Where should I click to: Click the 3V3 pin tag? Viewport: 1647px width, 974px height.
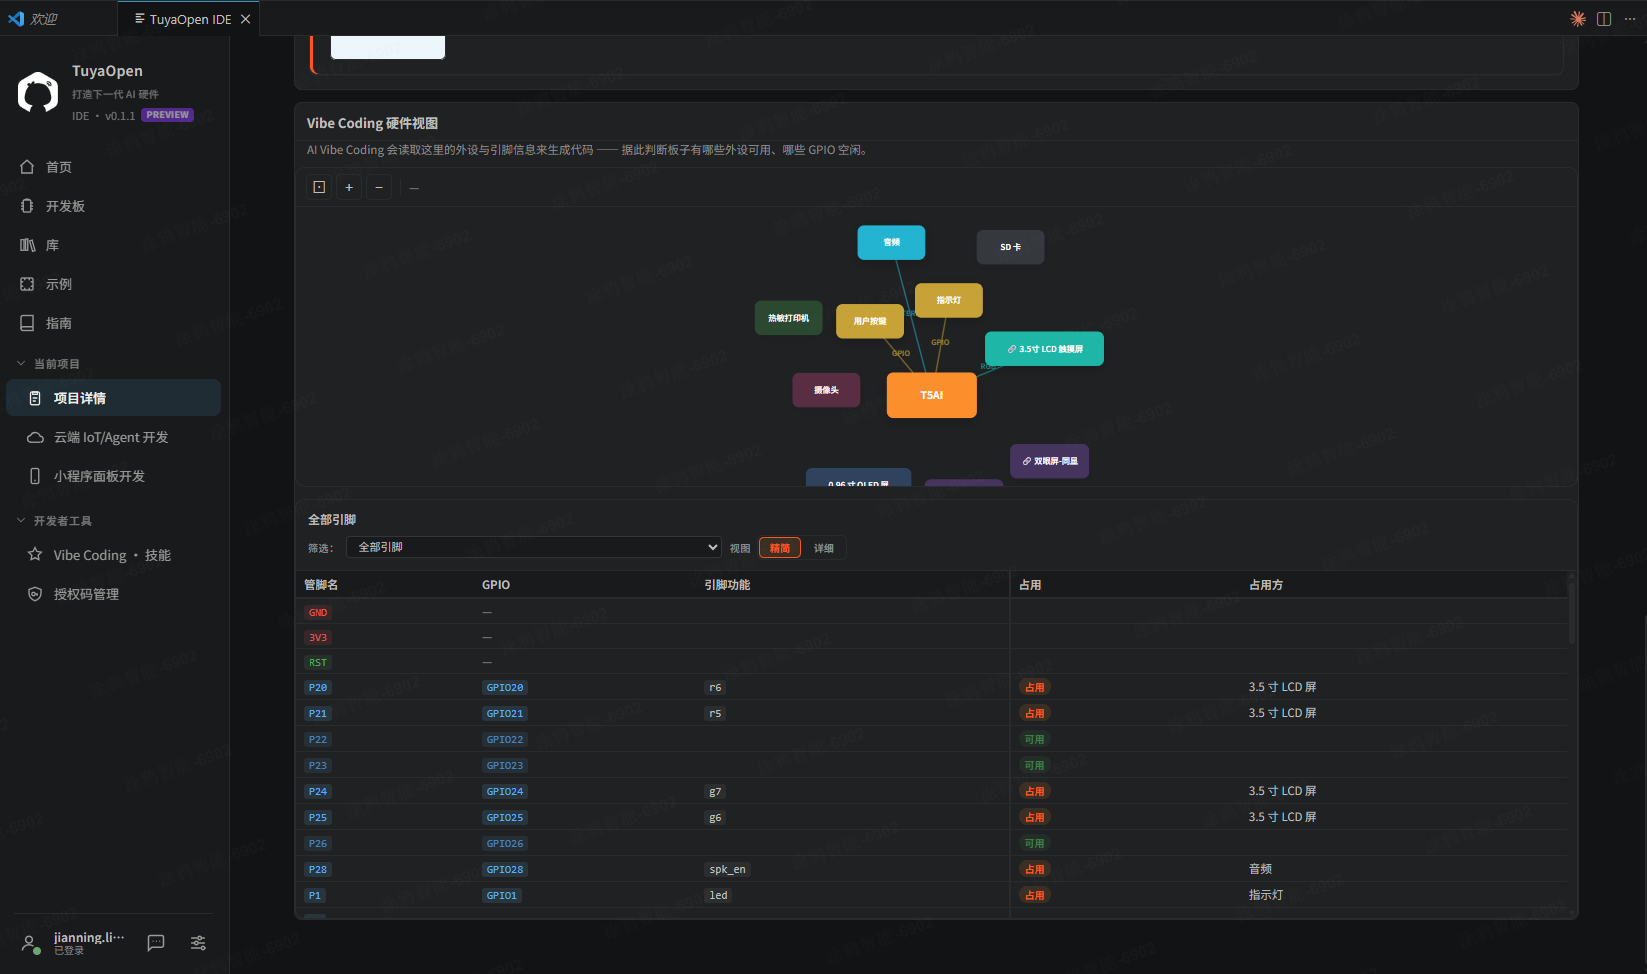pos(318,637)
